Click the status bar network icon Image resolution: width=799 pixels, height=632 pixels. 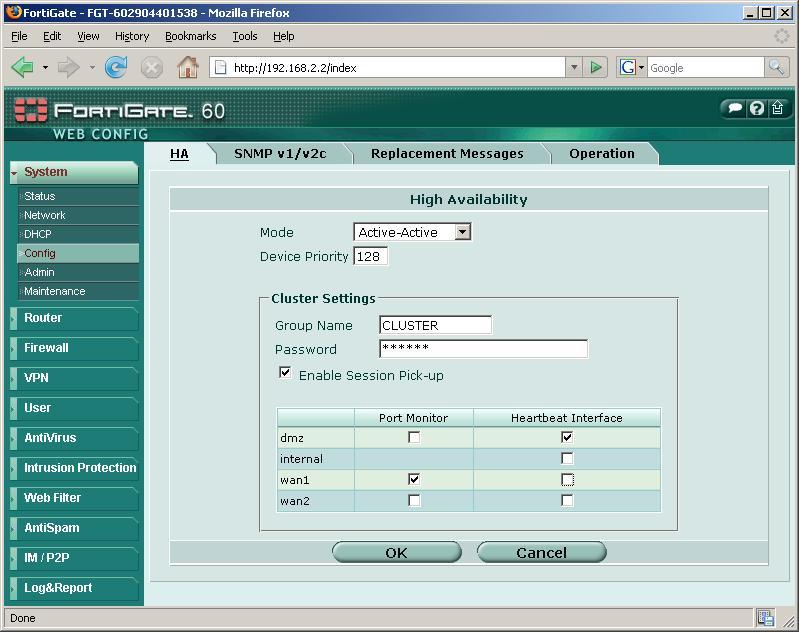(x=765, y=618)
